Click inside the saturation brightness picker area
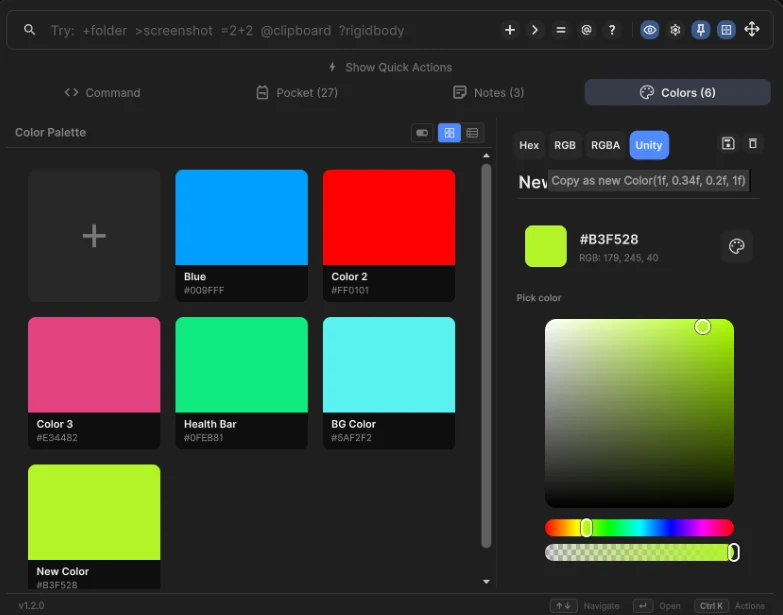The image size is (783, 615). 639,413
